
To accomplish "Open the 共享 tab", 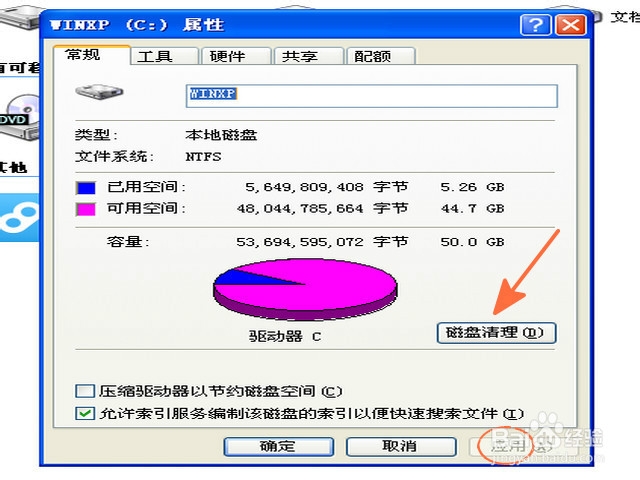I will (309, 56).
